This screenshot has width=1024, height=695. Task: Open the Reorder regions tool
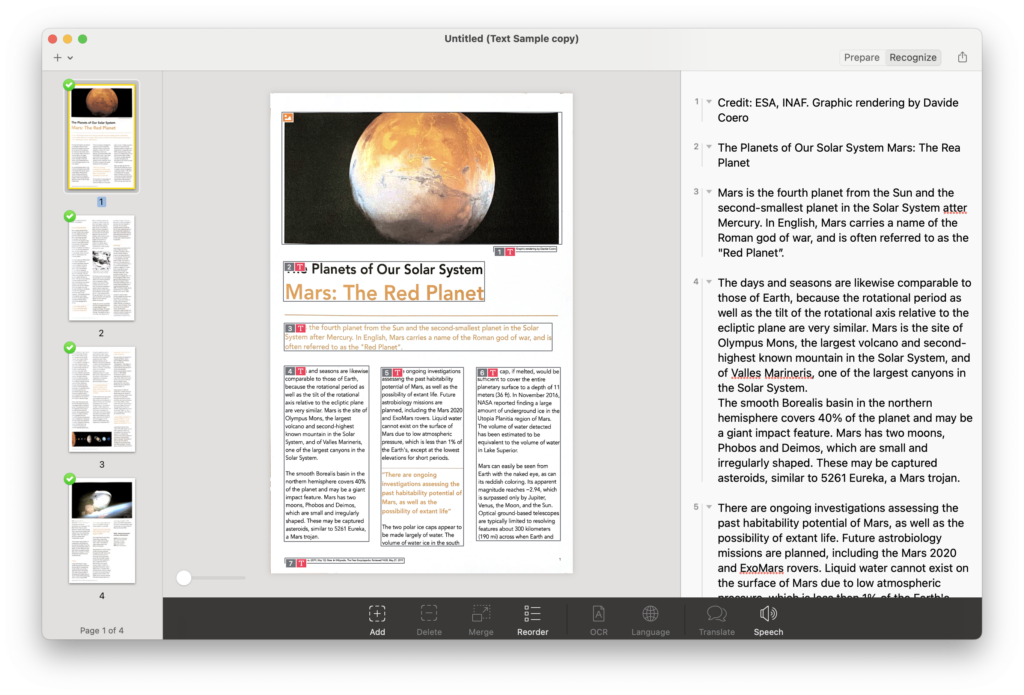[x=532, y=620]
